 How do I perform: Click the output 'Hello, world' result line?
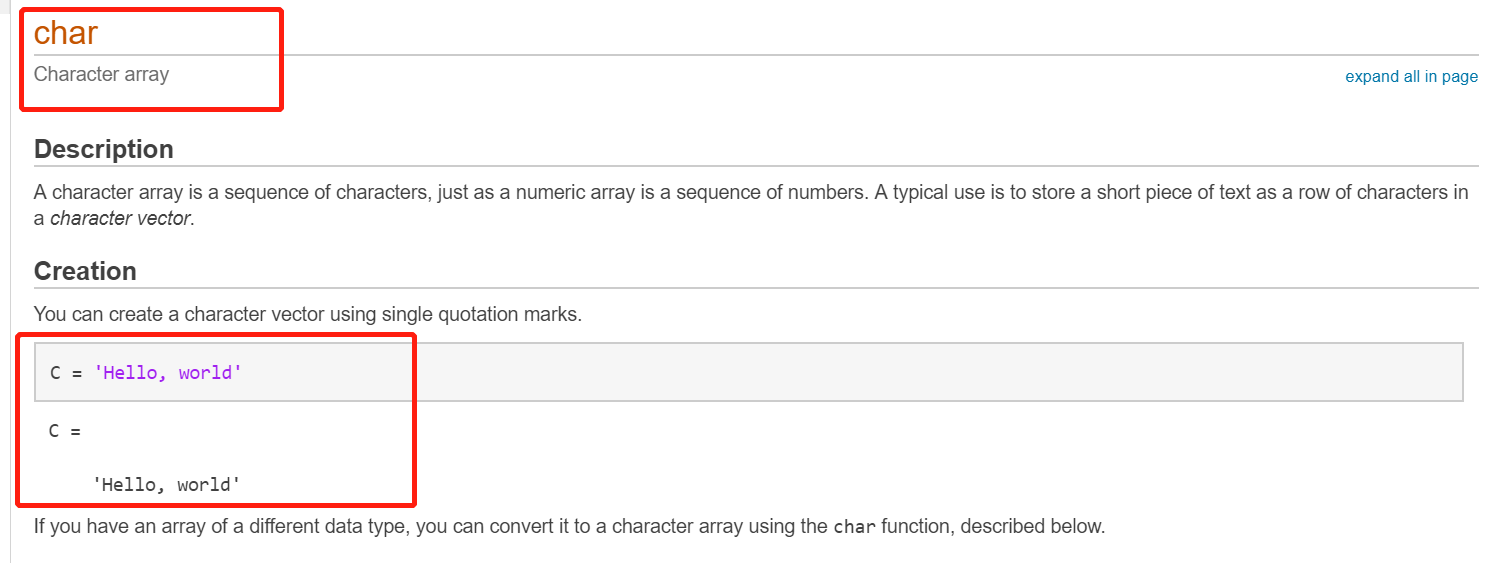(167, 485)
